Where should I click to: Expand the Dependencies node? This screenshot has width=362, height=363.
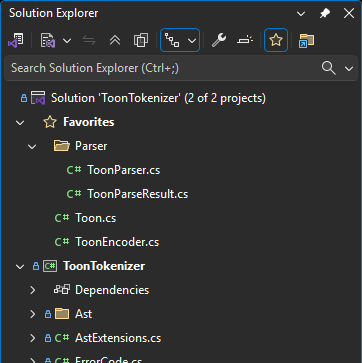click(x=32, y=290)
